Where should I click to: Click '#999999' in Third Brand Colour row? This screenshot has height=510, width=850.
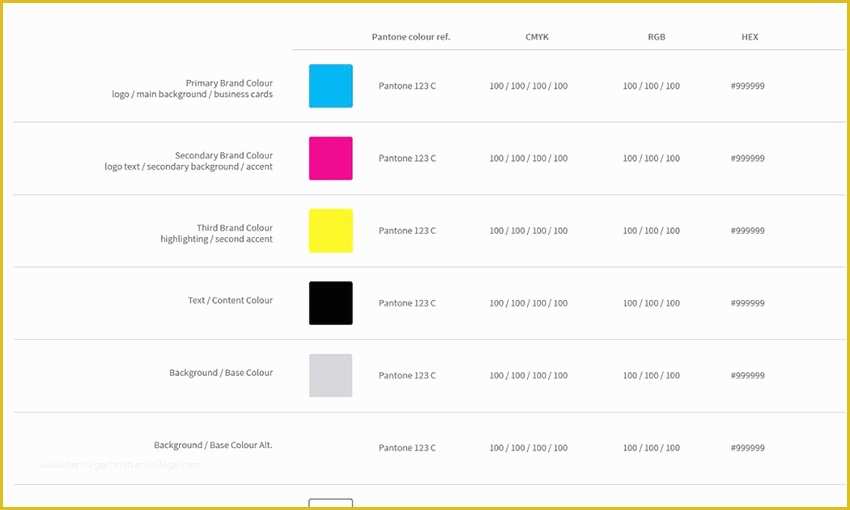(x=748, y=231)
